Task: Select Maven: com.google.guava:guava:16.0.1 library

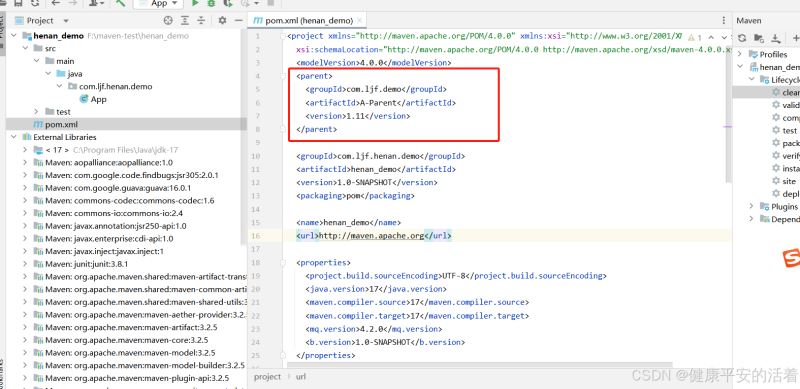Action: click(112, 188)
